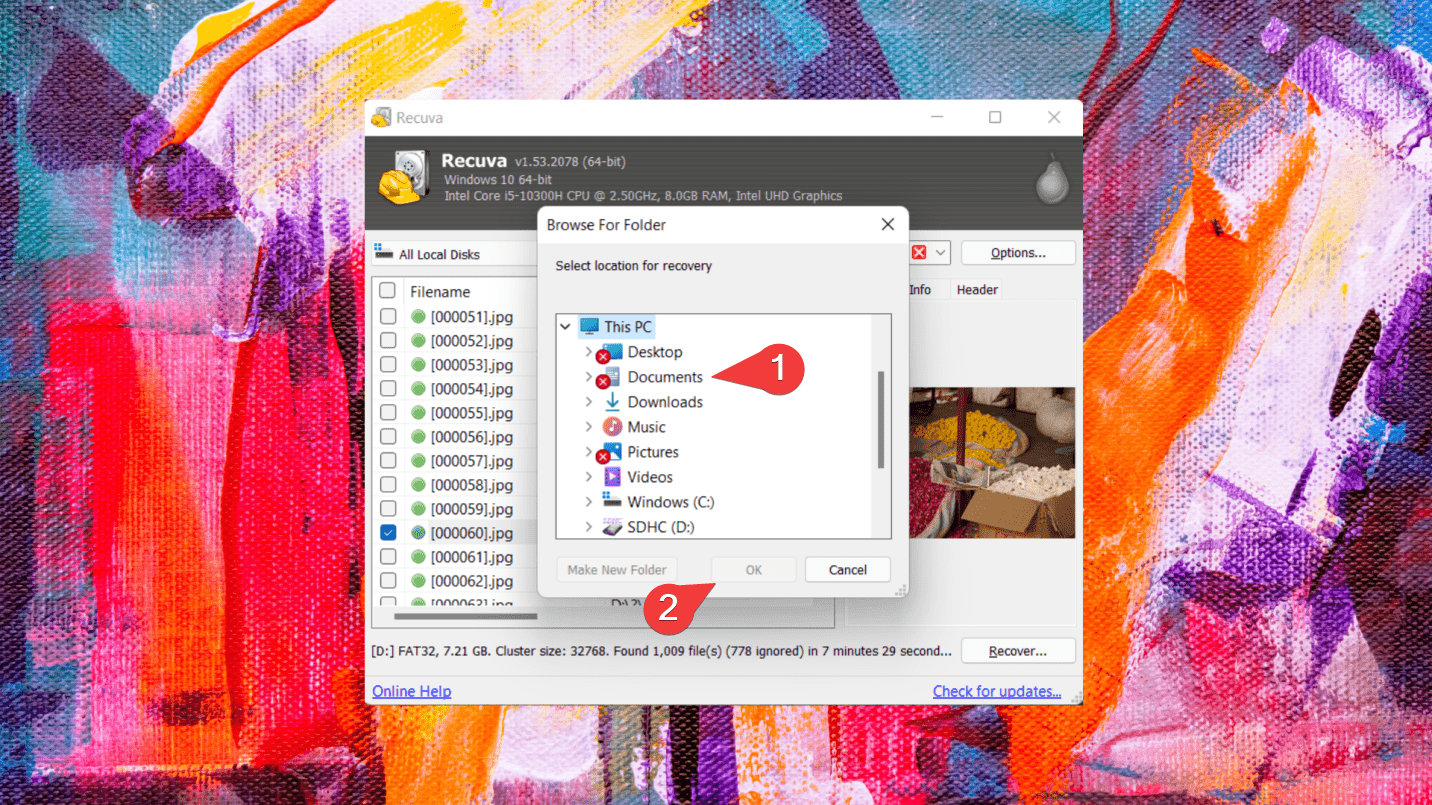Tick the checkbox for [000051].jpg

[388, 317]
